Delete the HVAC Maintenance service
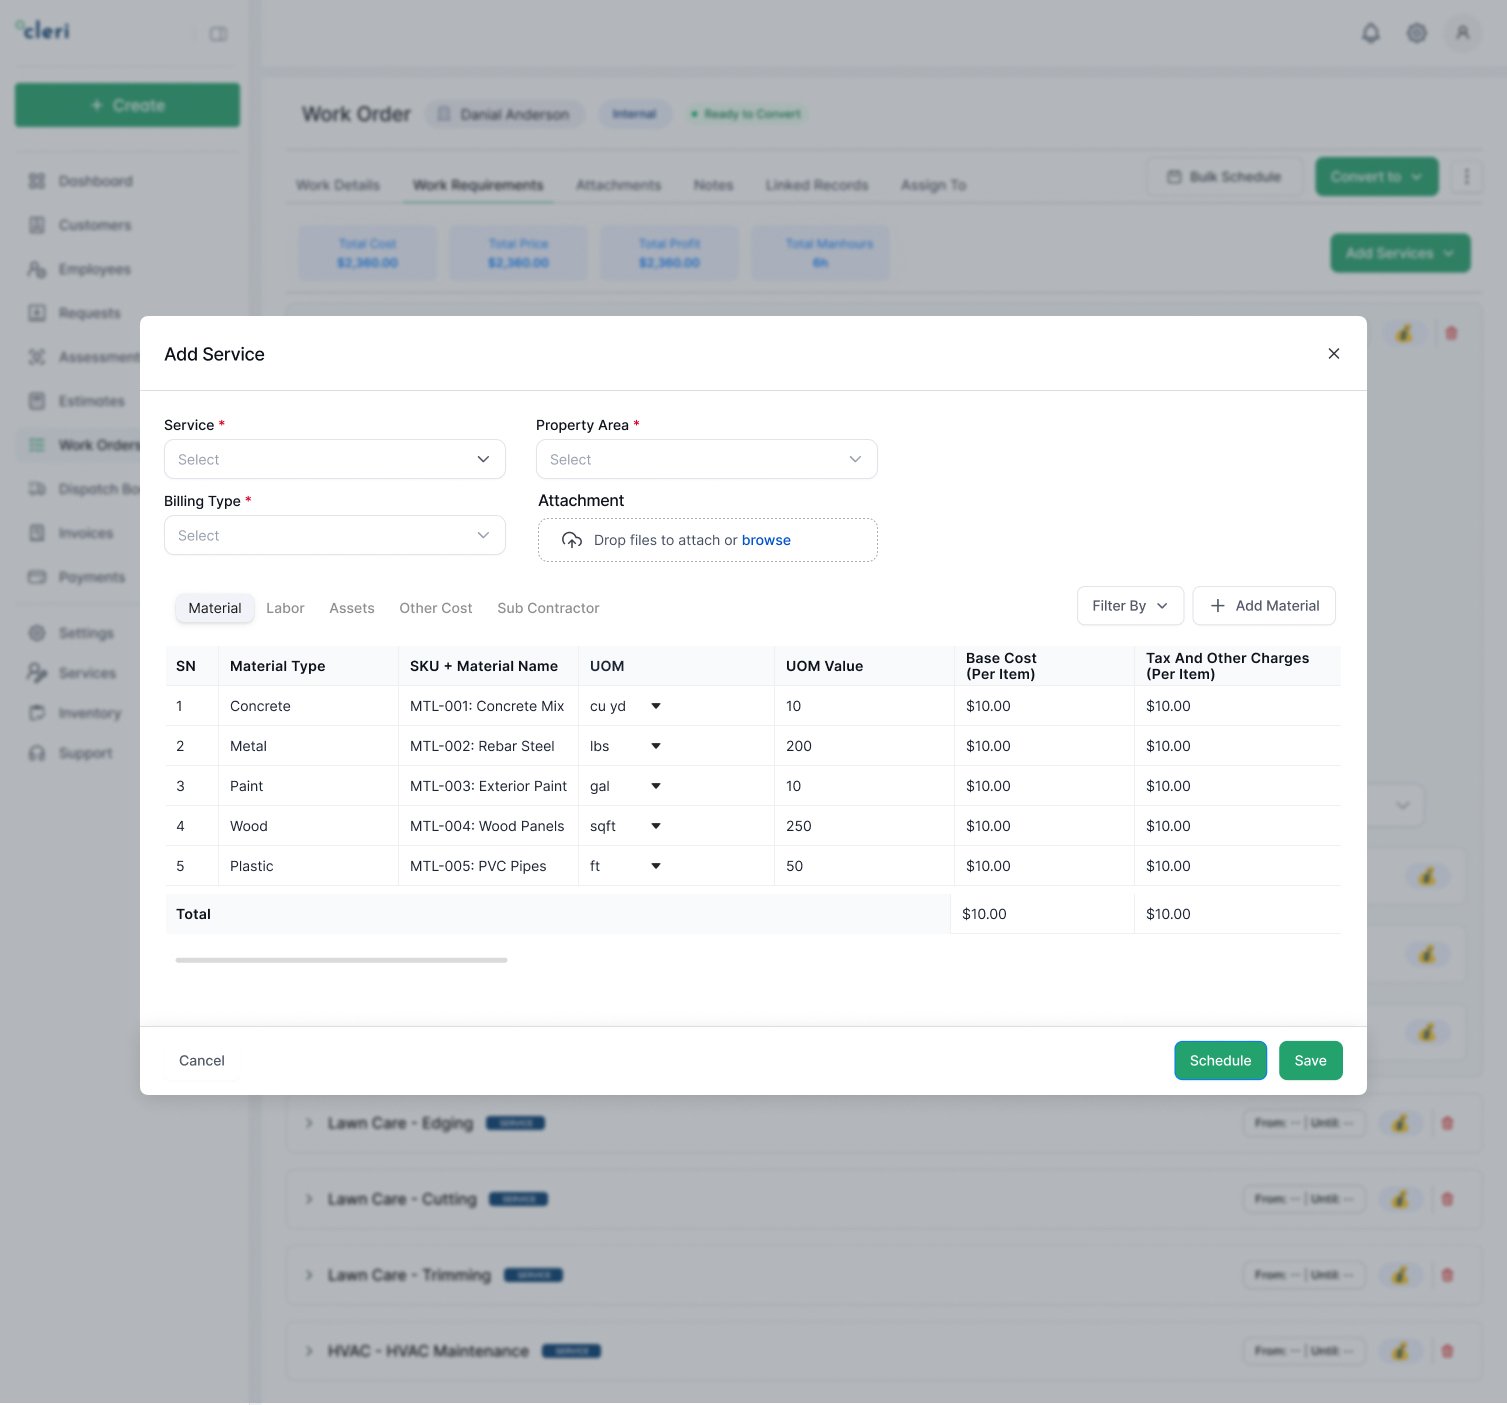 point(1447,1351)
